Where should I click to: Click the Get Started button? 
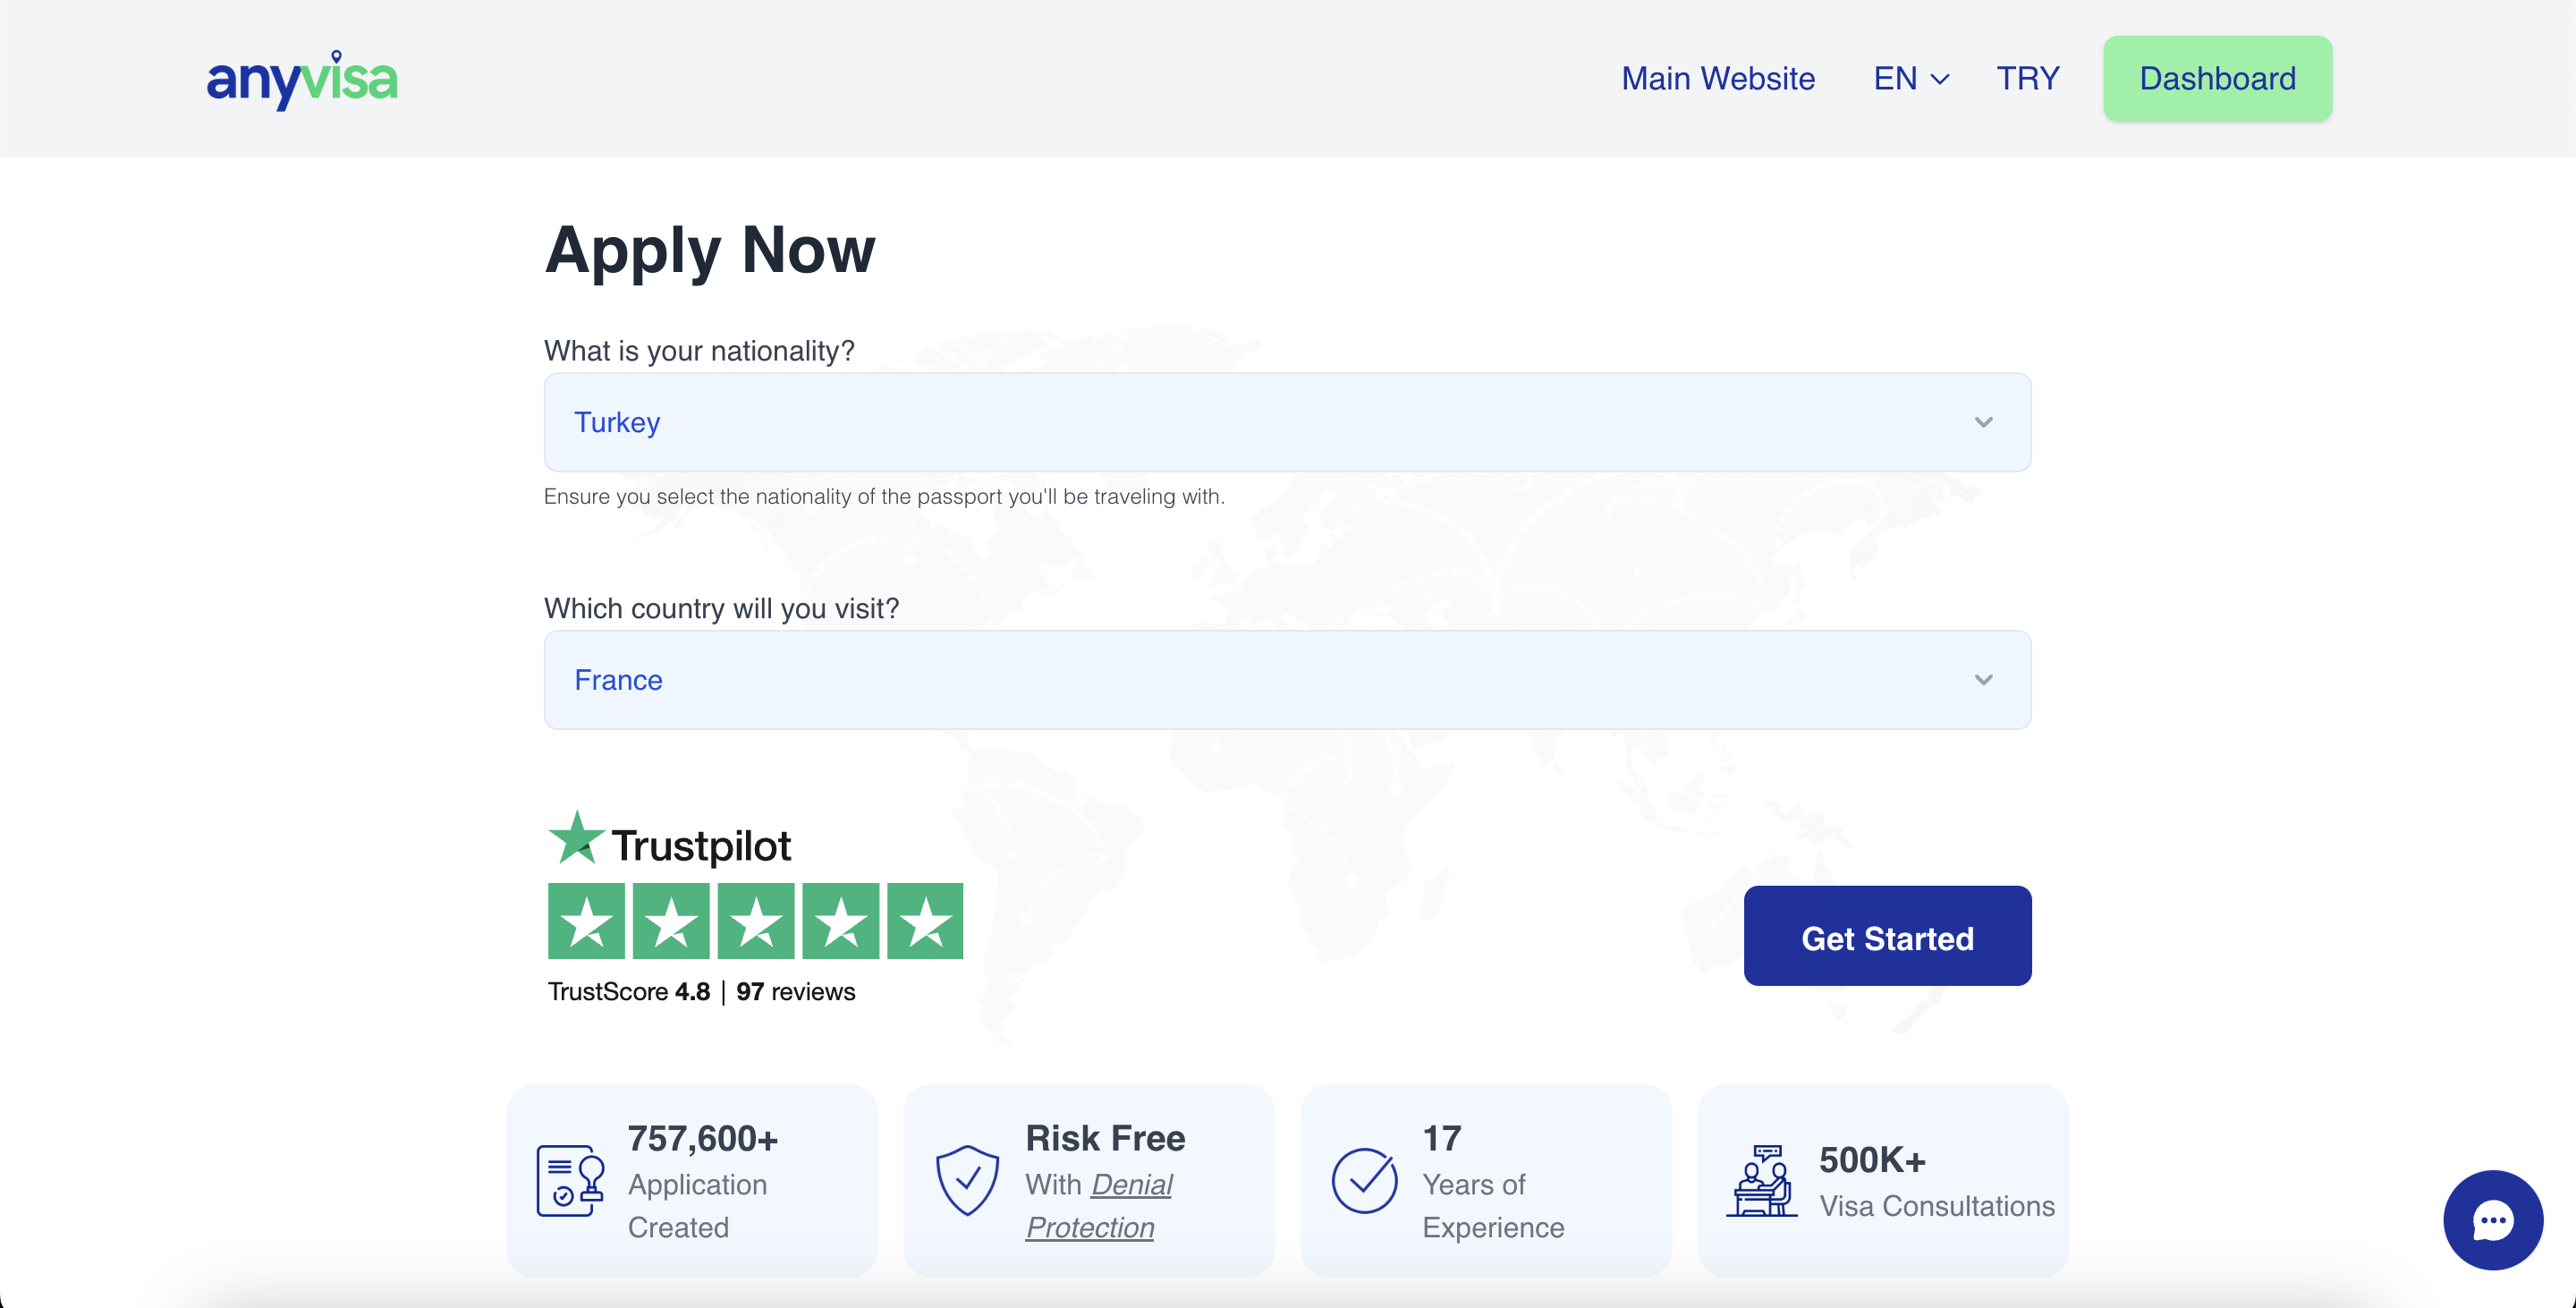[x=1887, y=936]
